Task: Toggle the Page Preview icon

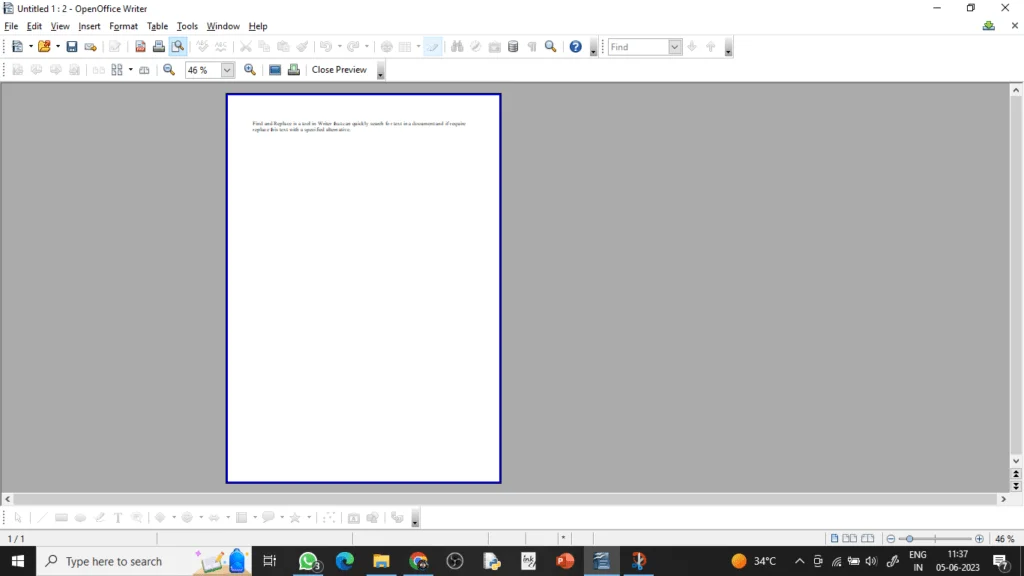Action: (178, 47)
